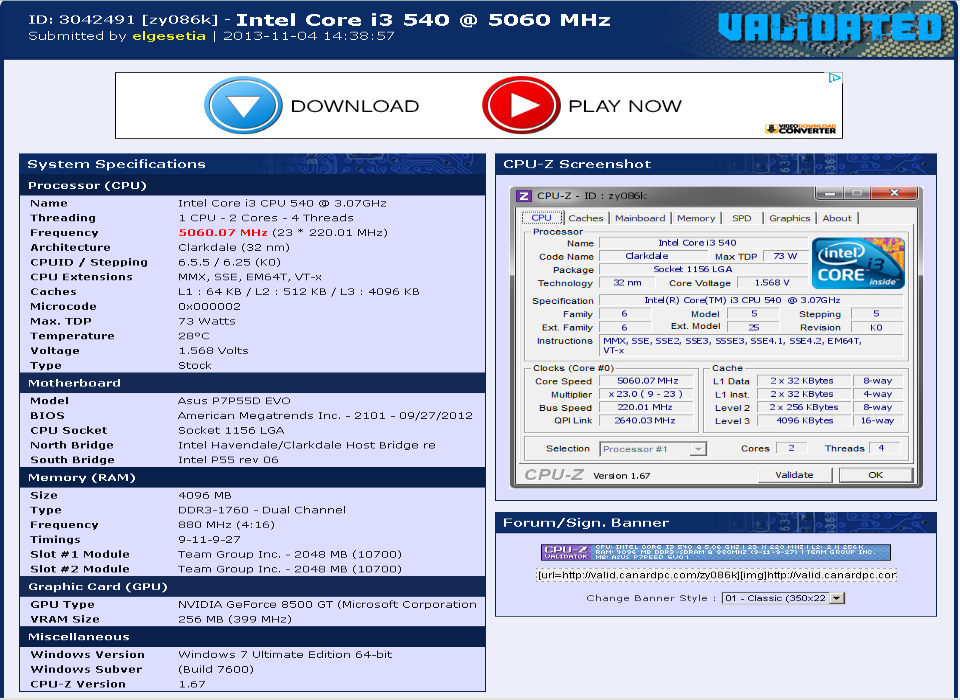
Task: Open the About tab
Action: [836, 218]
